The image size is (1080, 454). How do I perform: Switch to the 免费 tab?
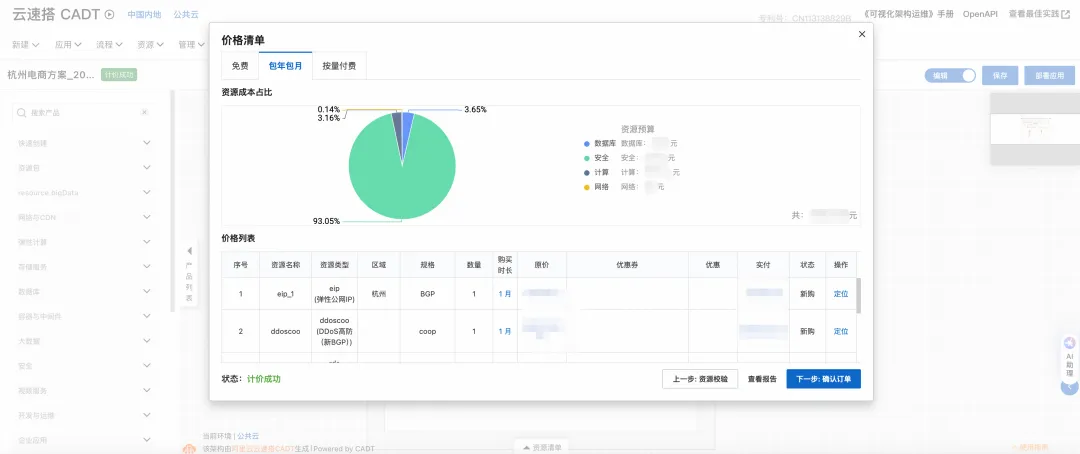240,66
